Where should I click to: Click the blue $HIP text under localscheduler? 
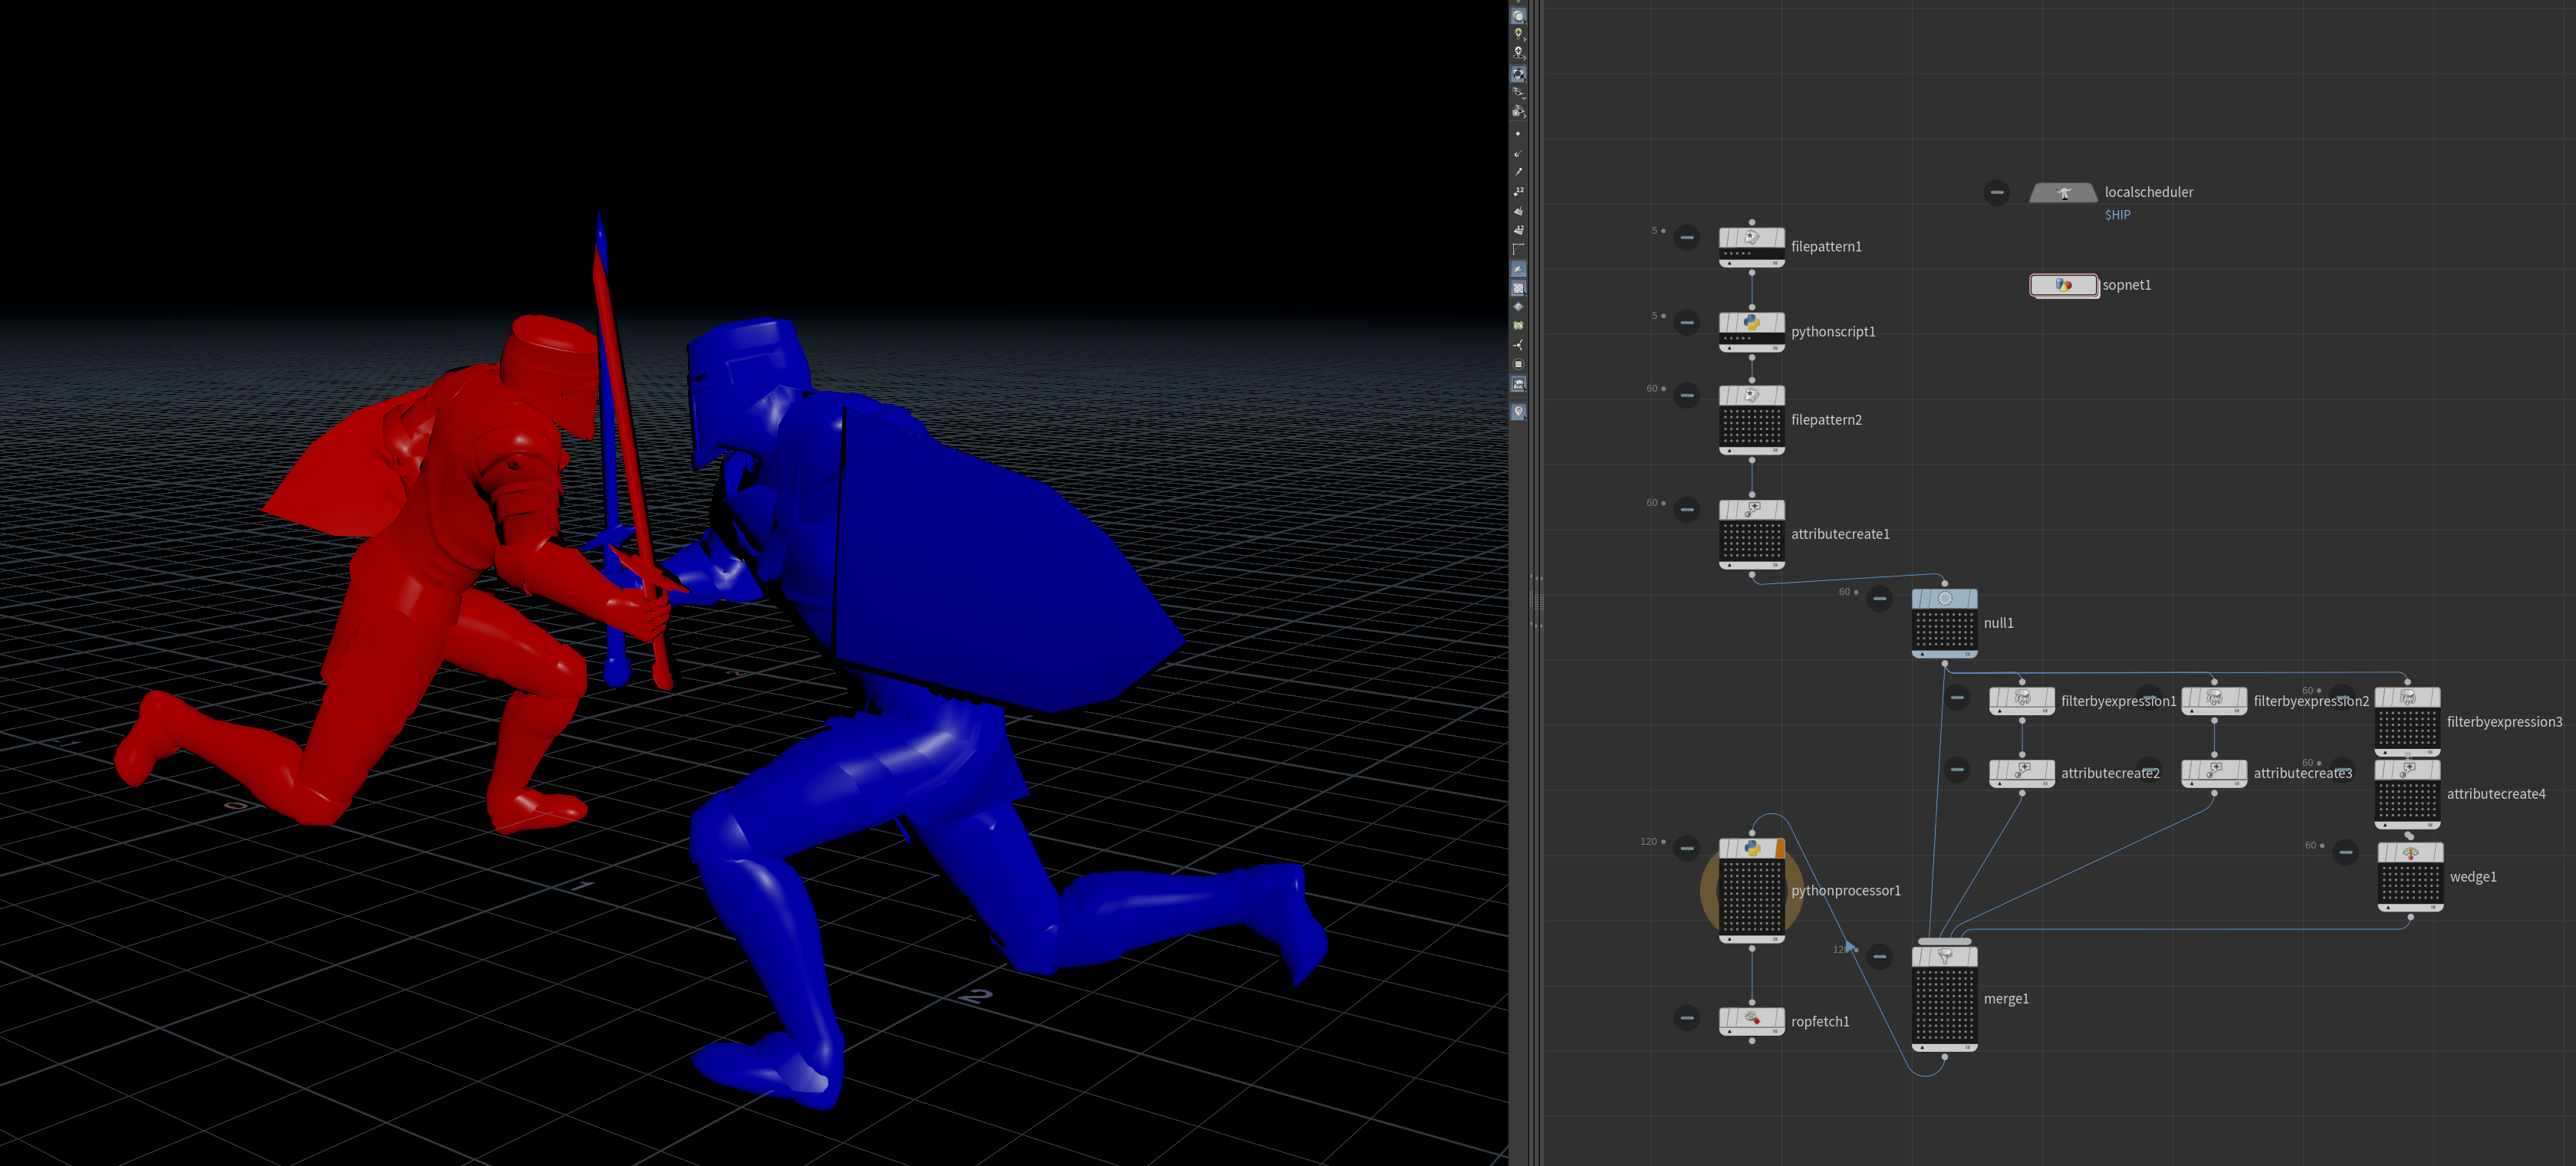click(2117, 215)
